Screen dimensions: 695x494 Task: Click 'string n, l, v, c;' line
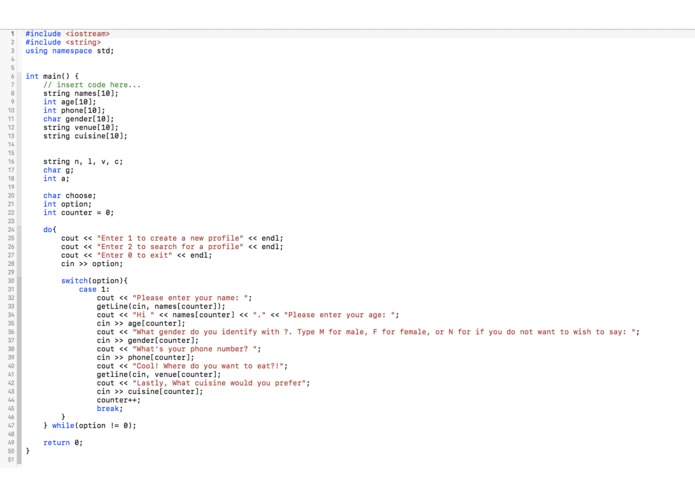coord(83,161)
